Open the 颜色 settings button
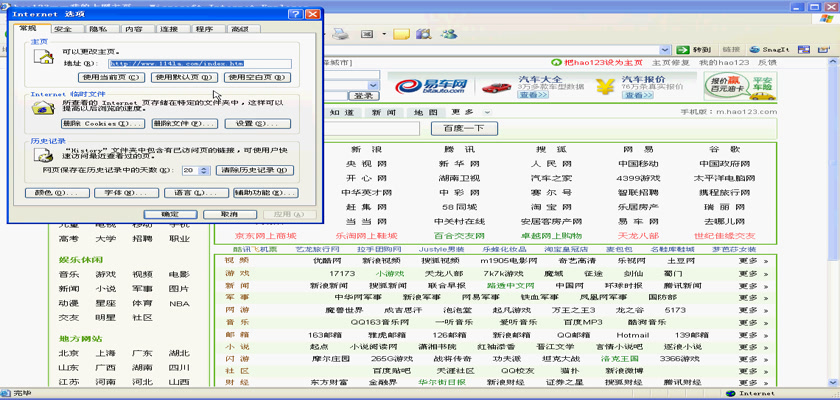Image resolution: width=840 pixels, height=400 pixels. [x=57, y=193]
